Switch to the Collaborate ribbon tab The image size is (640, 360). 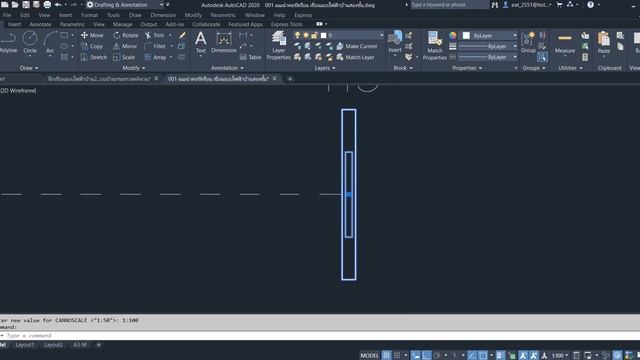click(x=206, y=24)
